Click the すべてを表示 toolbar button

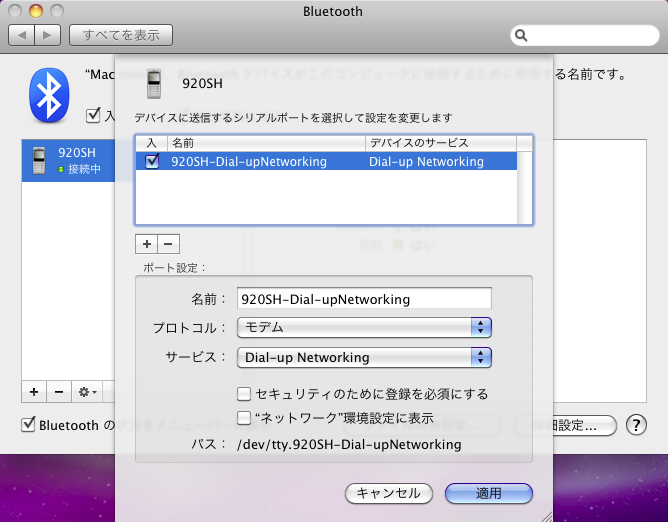(x=121, y=36)
